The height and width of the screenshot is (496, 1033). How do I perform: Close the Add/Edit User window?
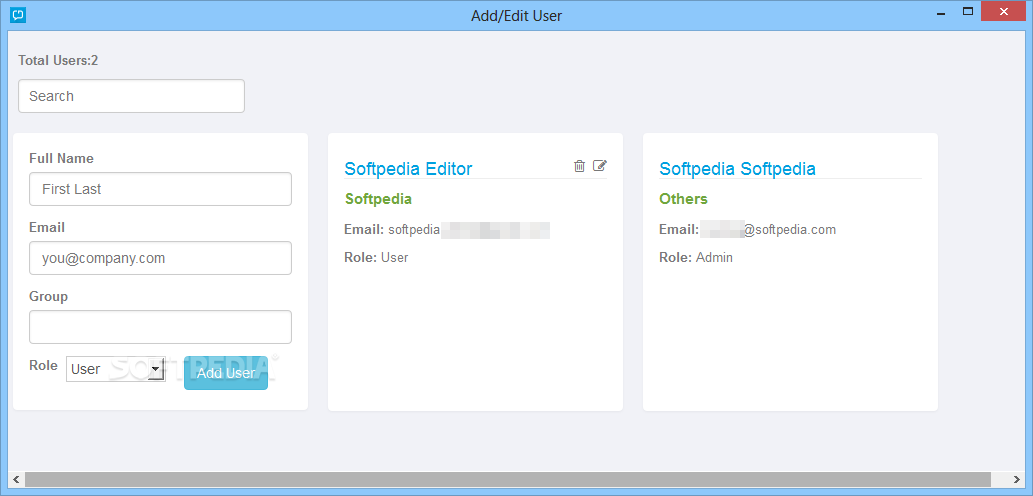point(1005,12)
